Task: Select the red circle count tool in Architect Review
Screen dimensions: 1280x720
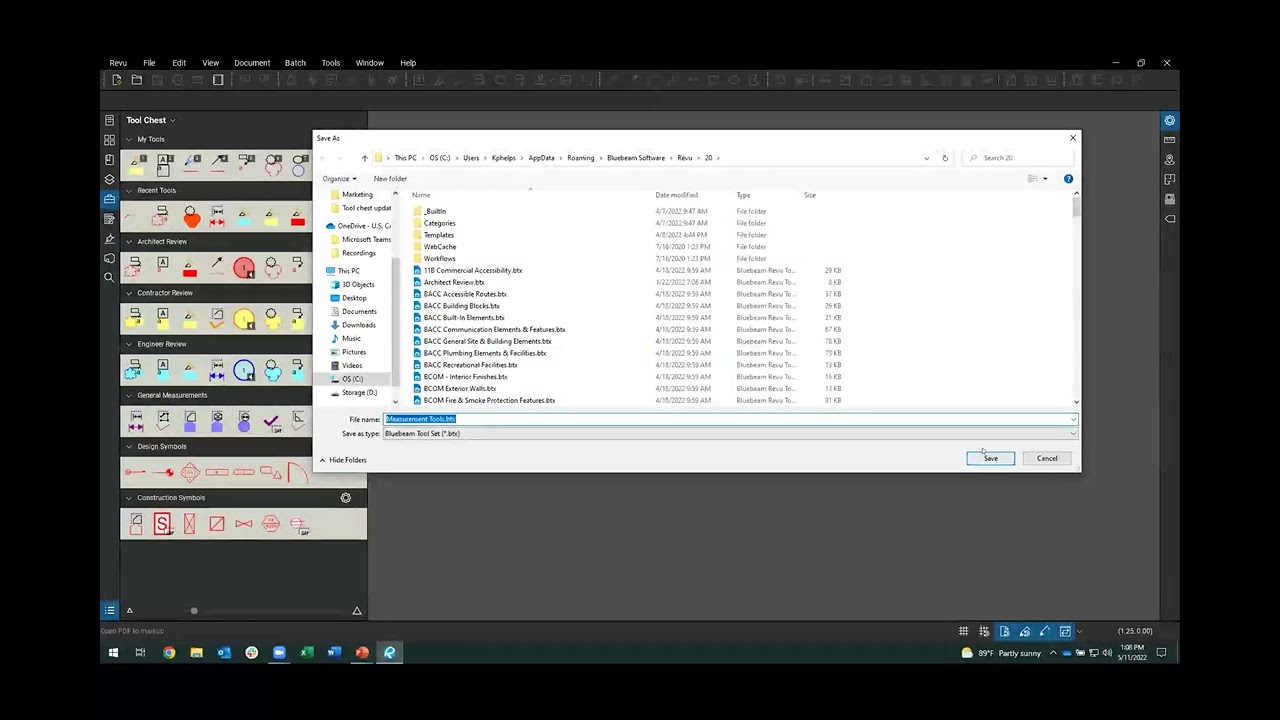Action: tap(244, 267)
